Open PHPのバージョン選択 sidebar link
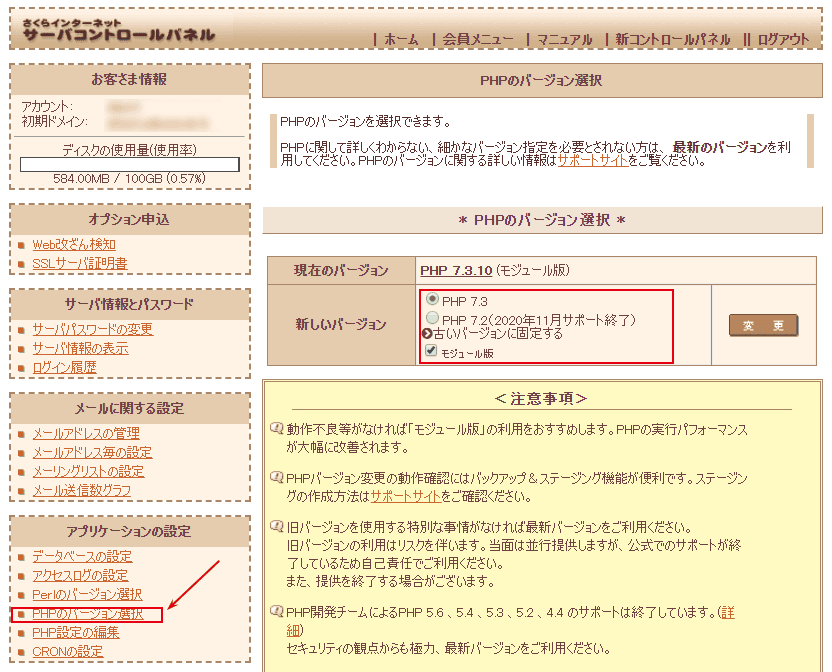 (88, 614)
